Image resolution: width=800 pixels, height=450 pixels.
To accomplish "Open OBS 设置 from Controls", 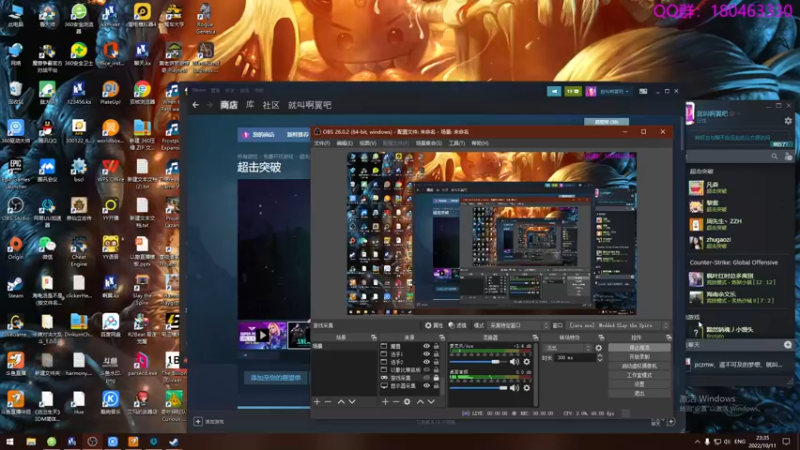I will pos(639,384).
